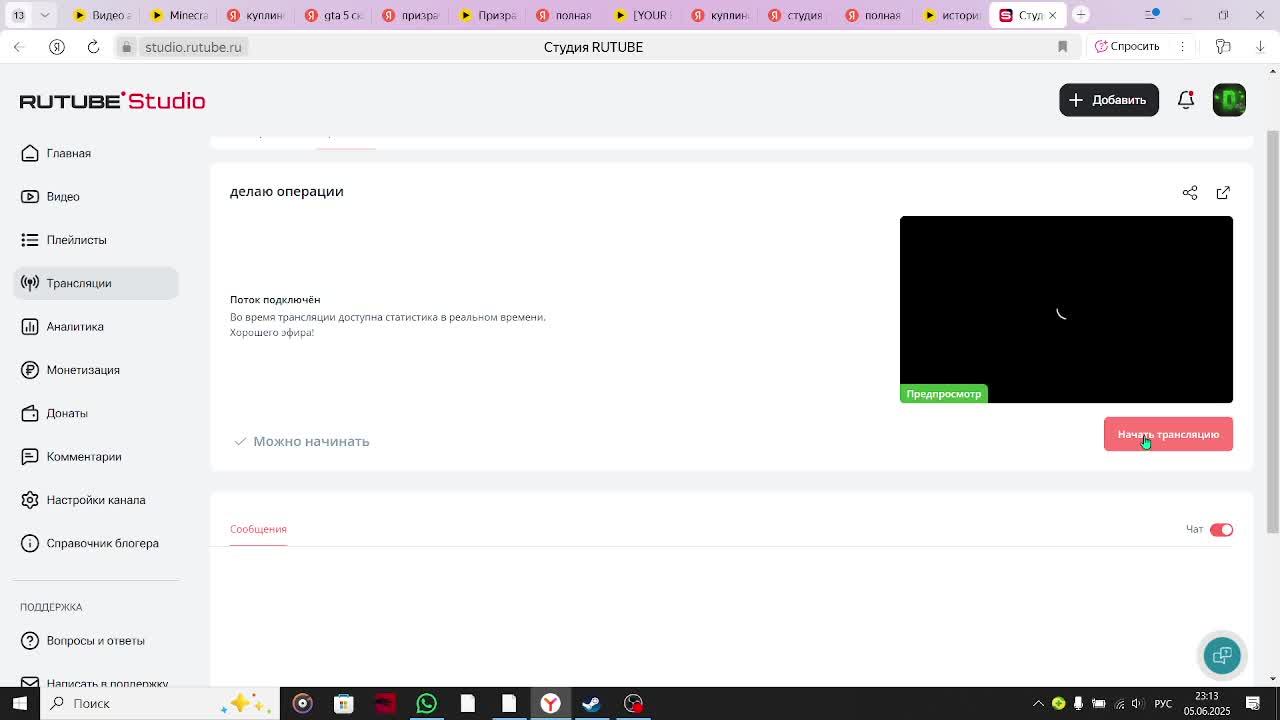Open the channel avatar menu
This screenshot has height=720, width=1280.
point(1229,100)
